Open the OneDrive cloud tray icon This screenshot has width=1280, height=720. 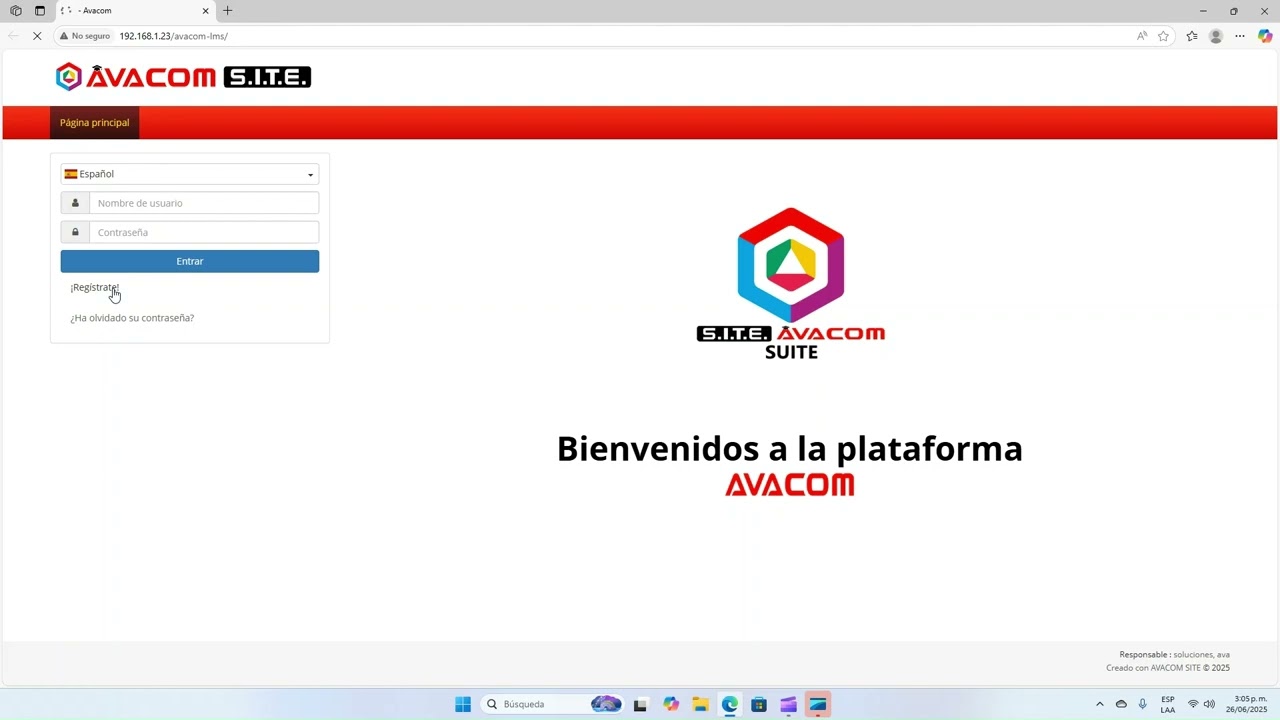[x=1121, y=704]
